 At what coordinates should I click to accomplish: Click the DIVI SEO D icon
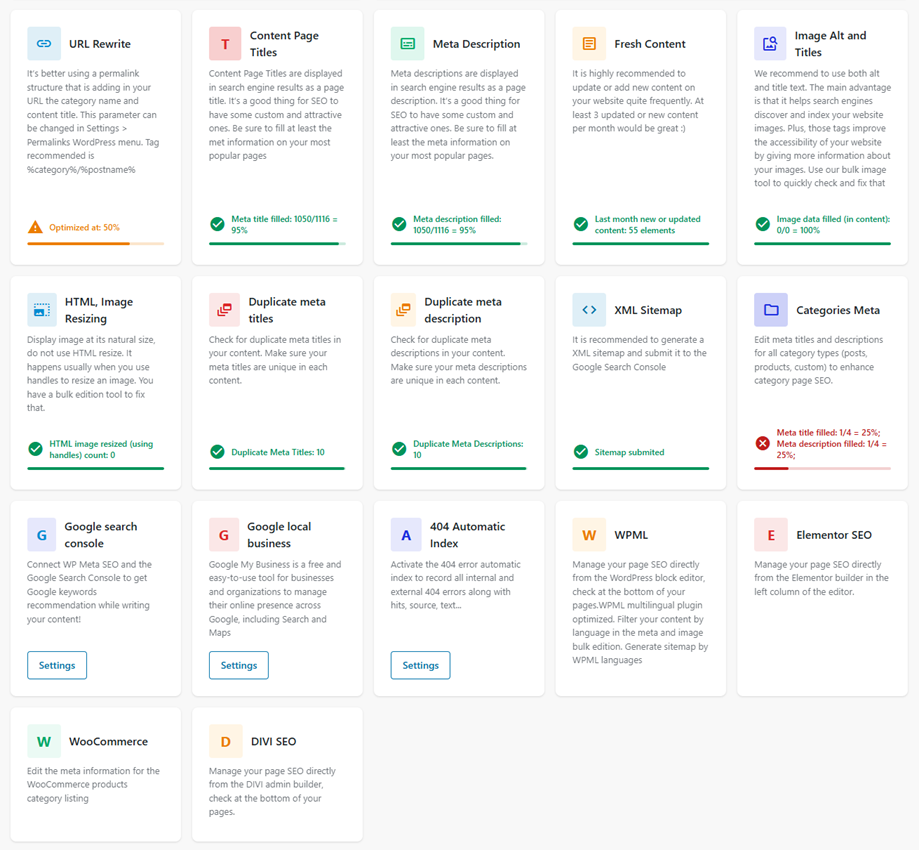226,741
